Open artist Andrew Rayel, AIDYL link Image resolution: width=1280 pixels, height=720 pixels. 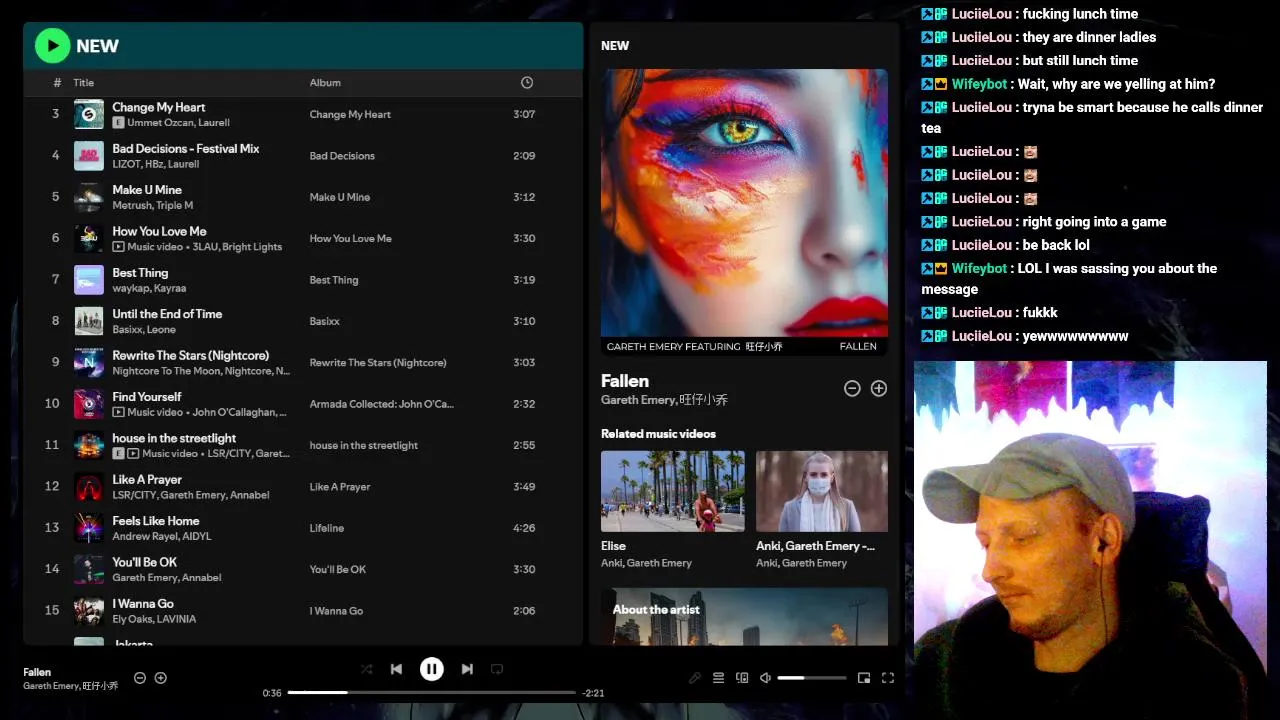(162, 537)
